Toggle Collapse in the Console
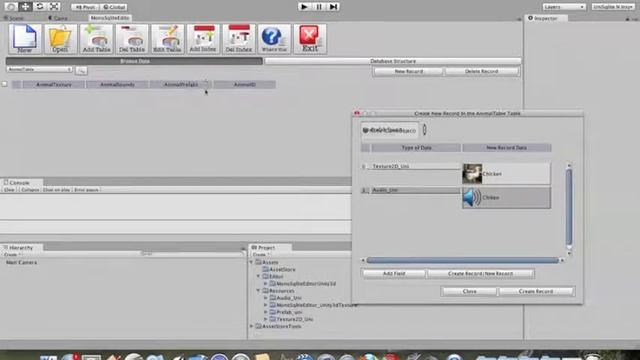The height and width of the screenshot is (360, 640). tap(30, 190)
